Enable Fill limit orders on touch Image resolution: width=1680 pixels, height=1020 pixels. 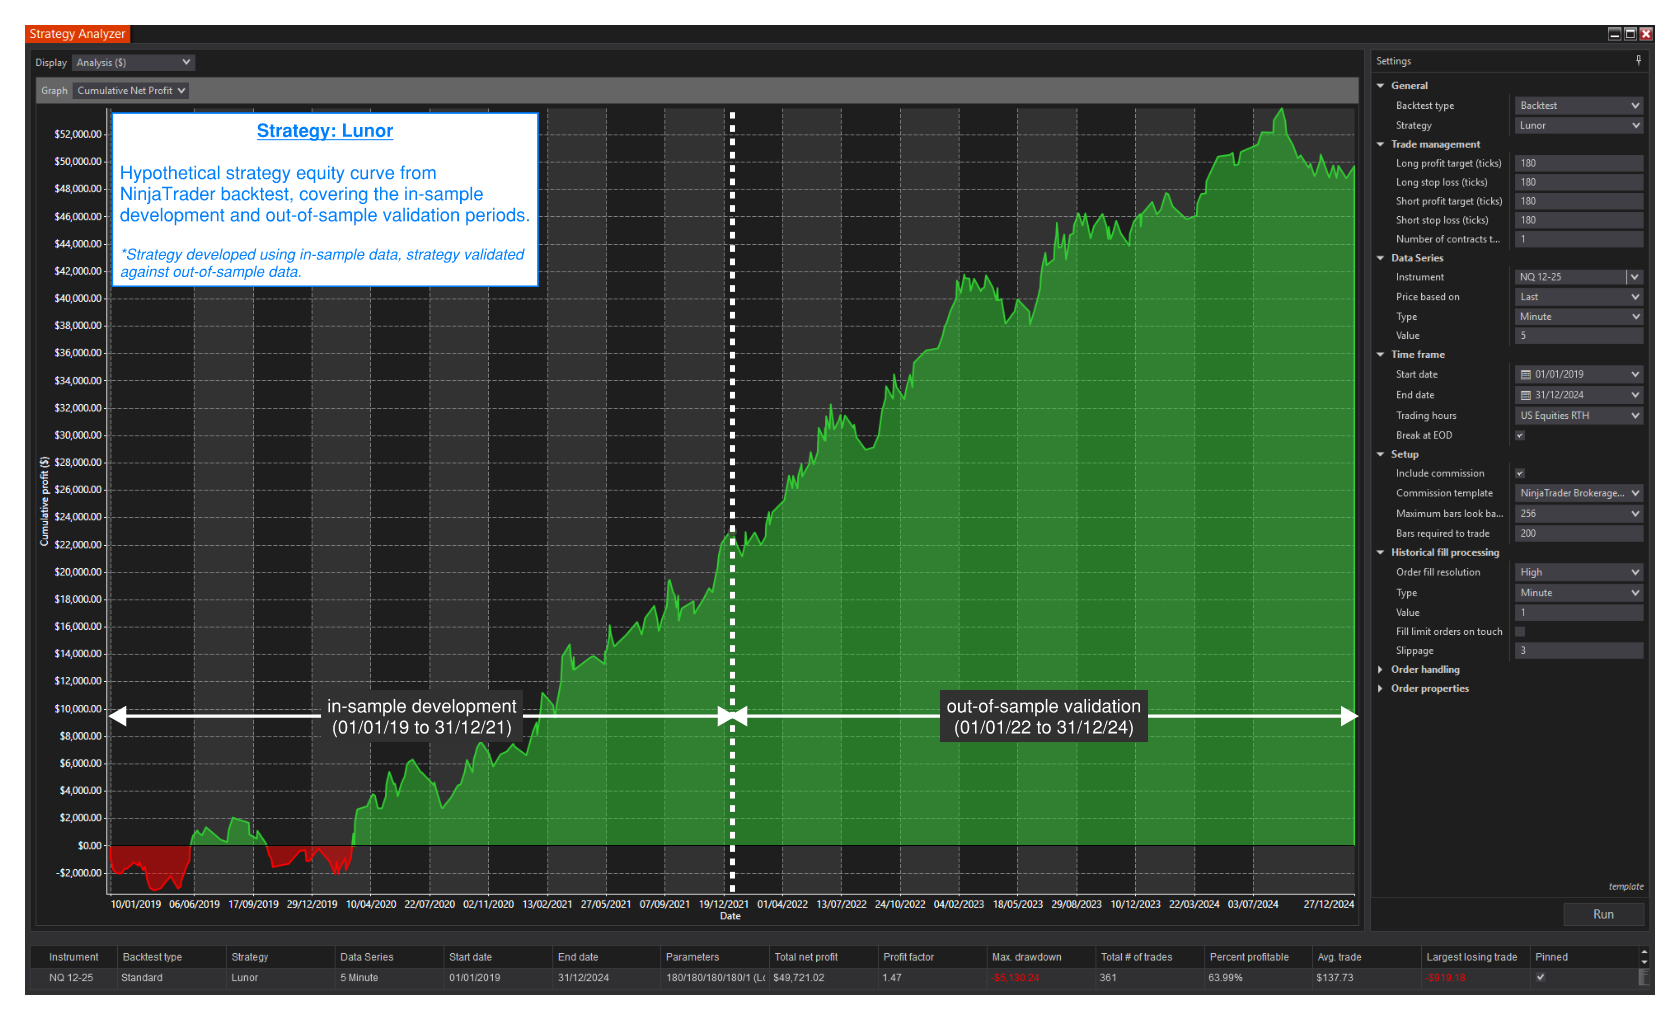pos(1520,632)
